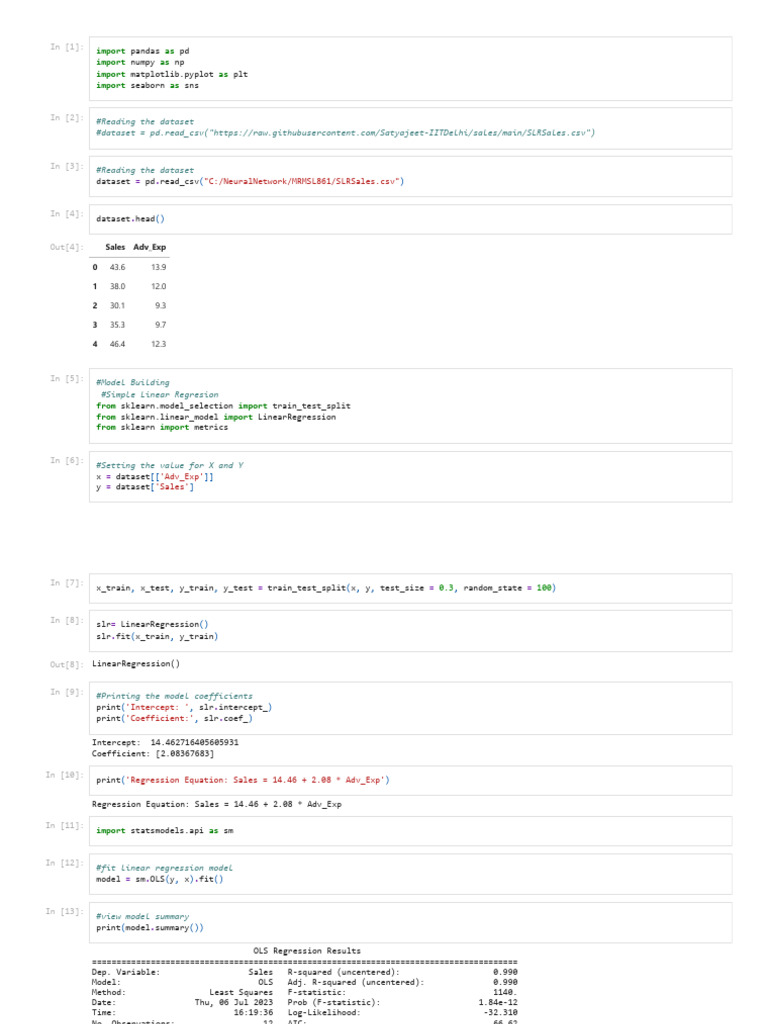
Task: Click the Regression Equation output text
Action: pyautogui.click(x=216, y=804)
